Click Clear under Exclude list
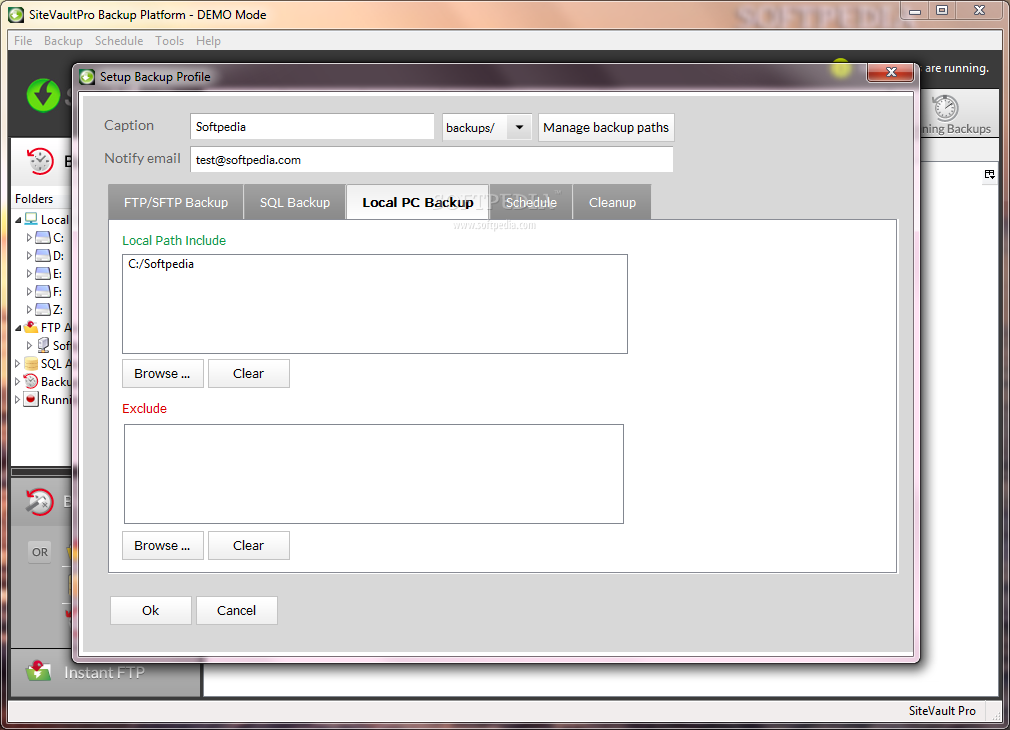This screenshot has height=730, width=1010. click(249, 546)
